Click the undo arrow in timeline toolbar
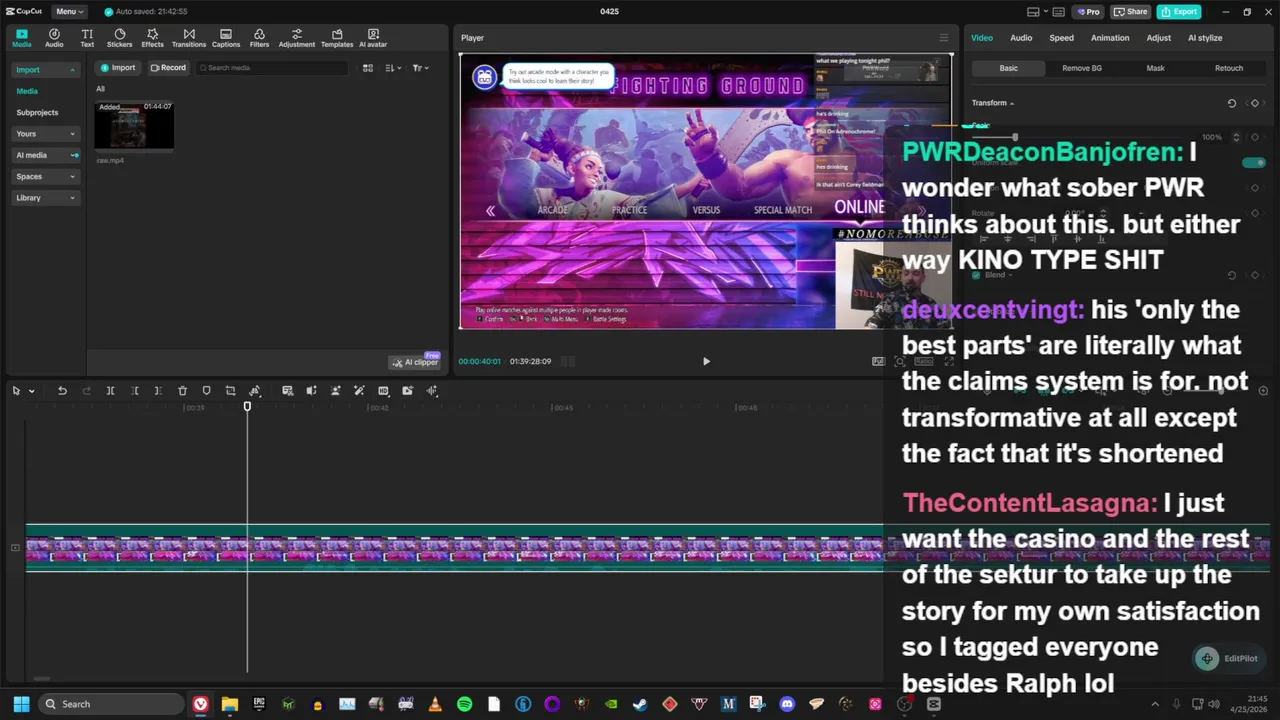Viewport: 1280px width, 720px height. (x=62, y=391)
